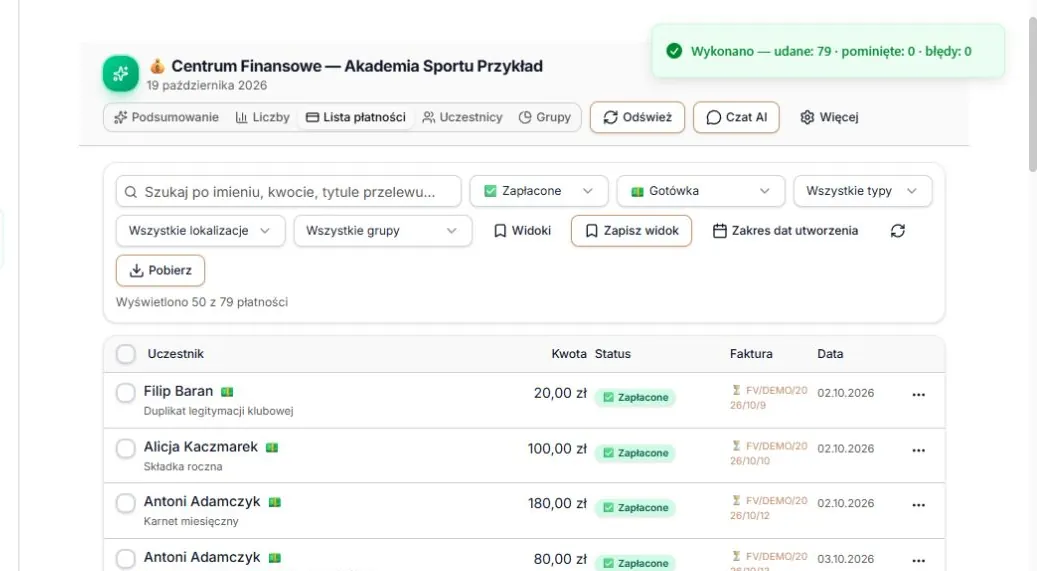This screenshot has height=571, width=1037.
Task: Click the magnifier icon in search field
Action: [131, 192]
